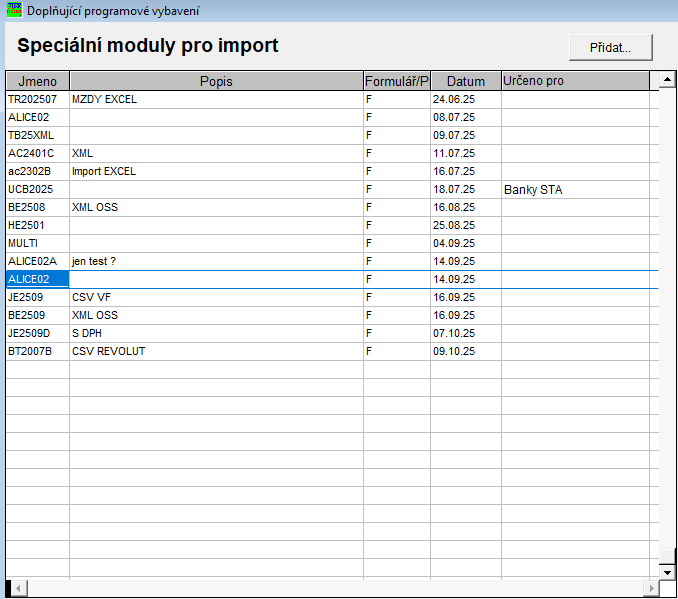Select the BE2508 name cell

[x=38, y=208]
